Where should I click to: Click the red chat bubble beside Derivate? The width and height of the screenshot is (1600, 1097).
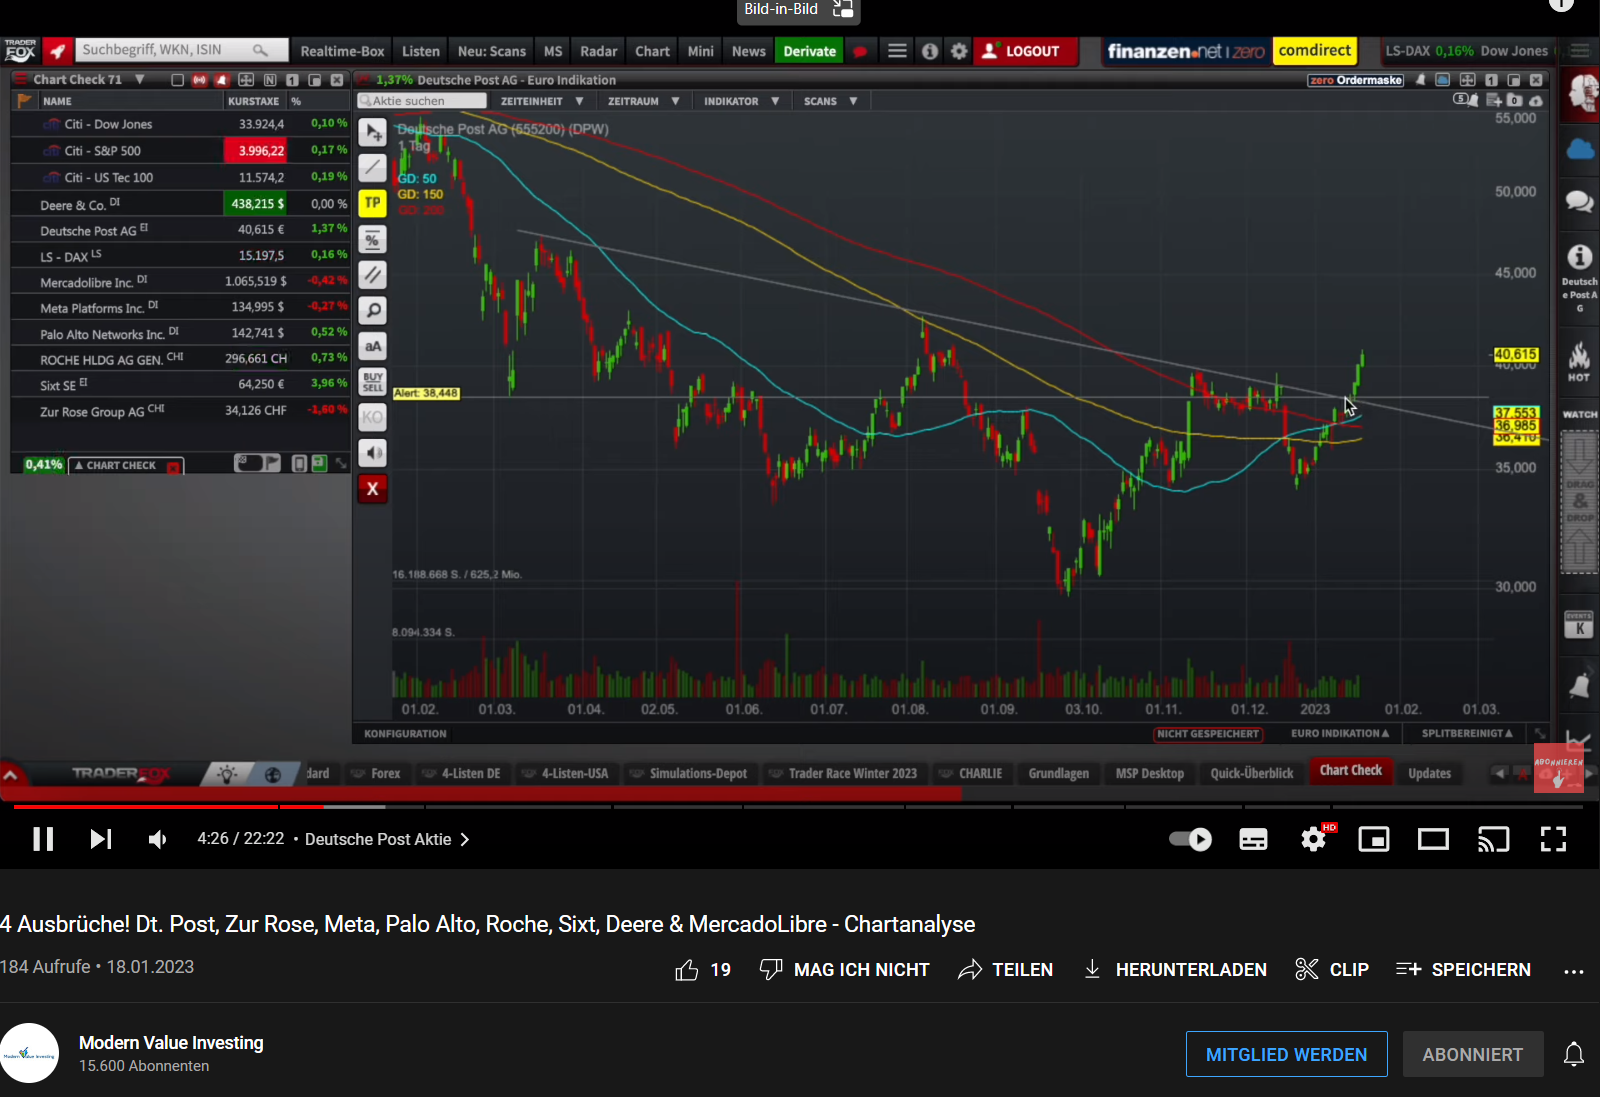pyautogui.click(x=860, y=51)
